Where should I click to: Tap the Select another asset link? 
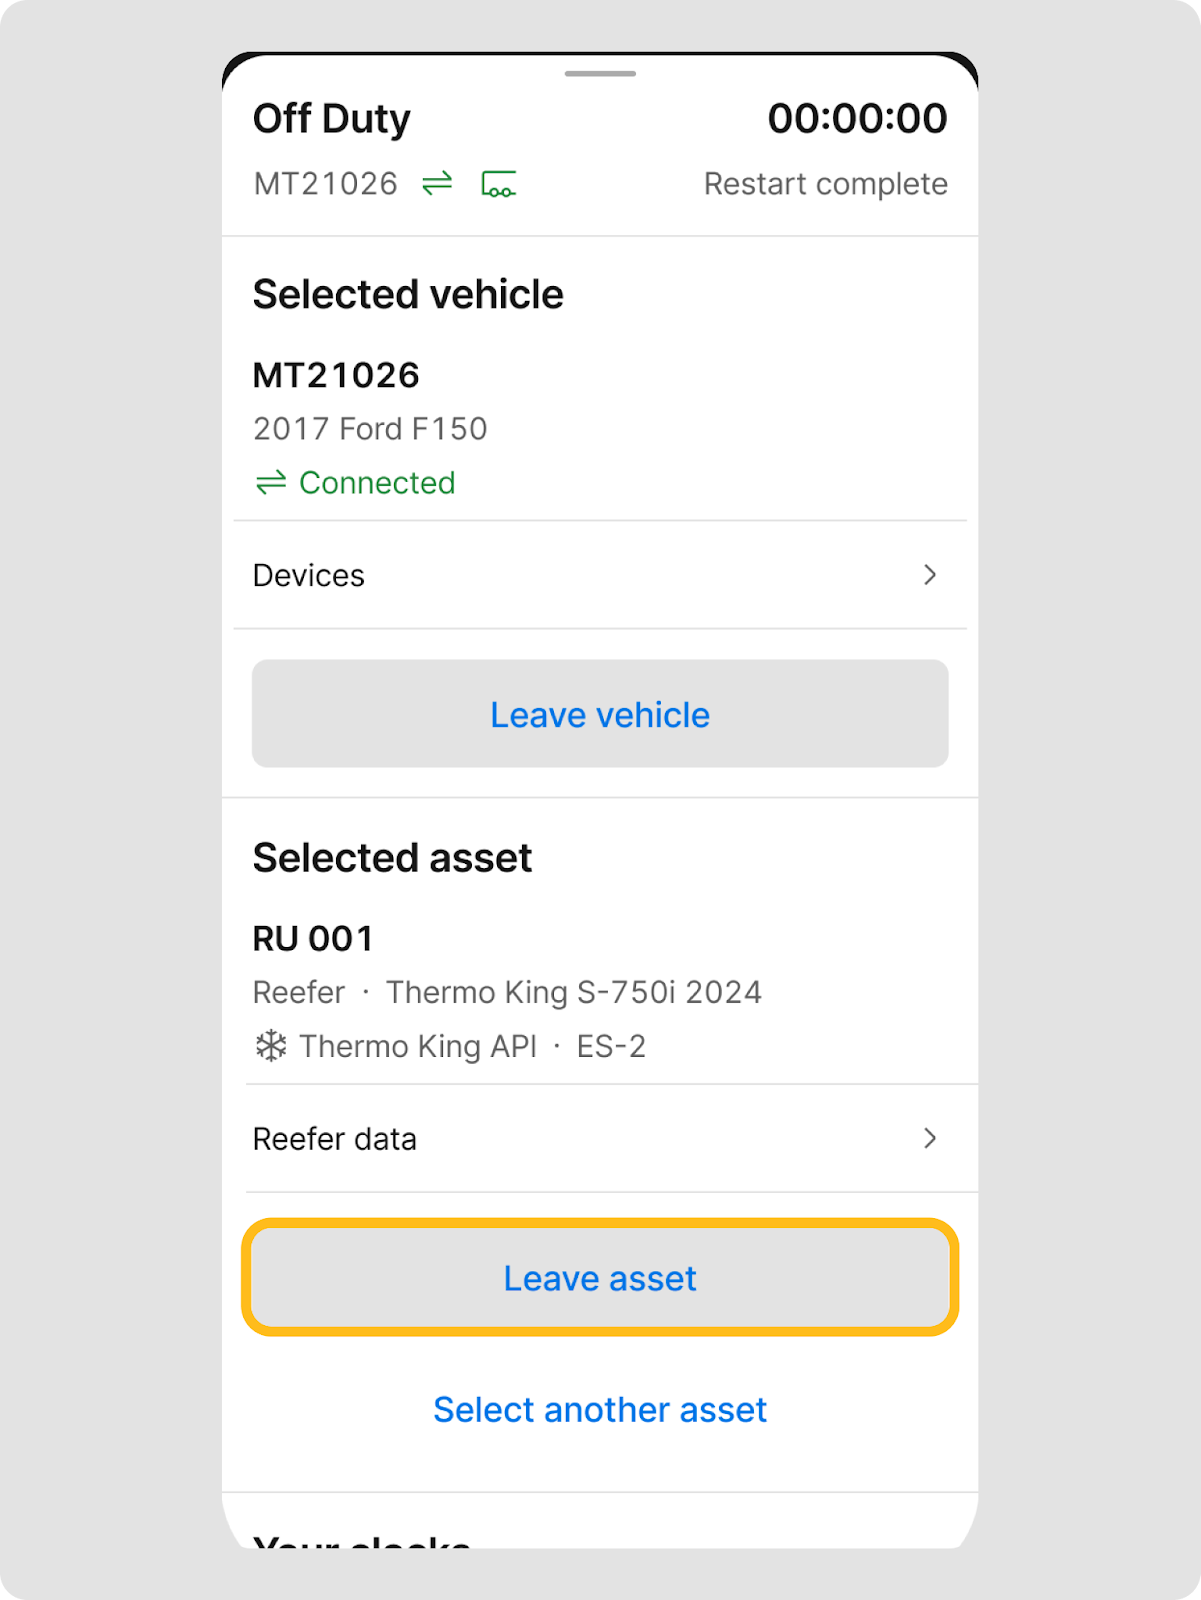600,1410
